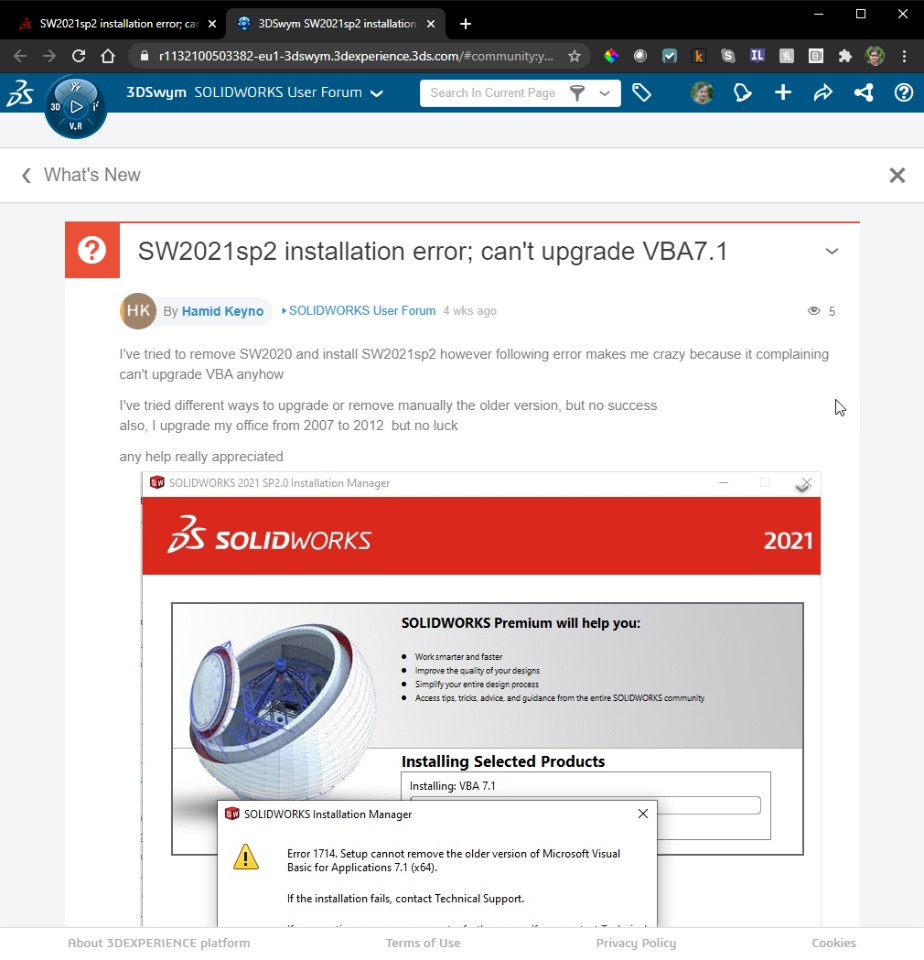The height and width of the screenshot is (960, 924).
Task: Reload the current page
Action: (x=78, y=56)
